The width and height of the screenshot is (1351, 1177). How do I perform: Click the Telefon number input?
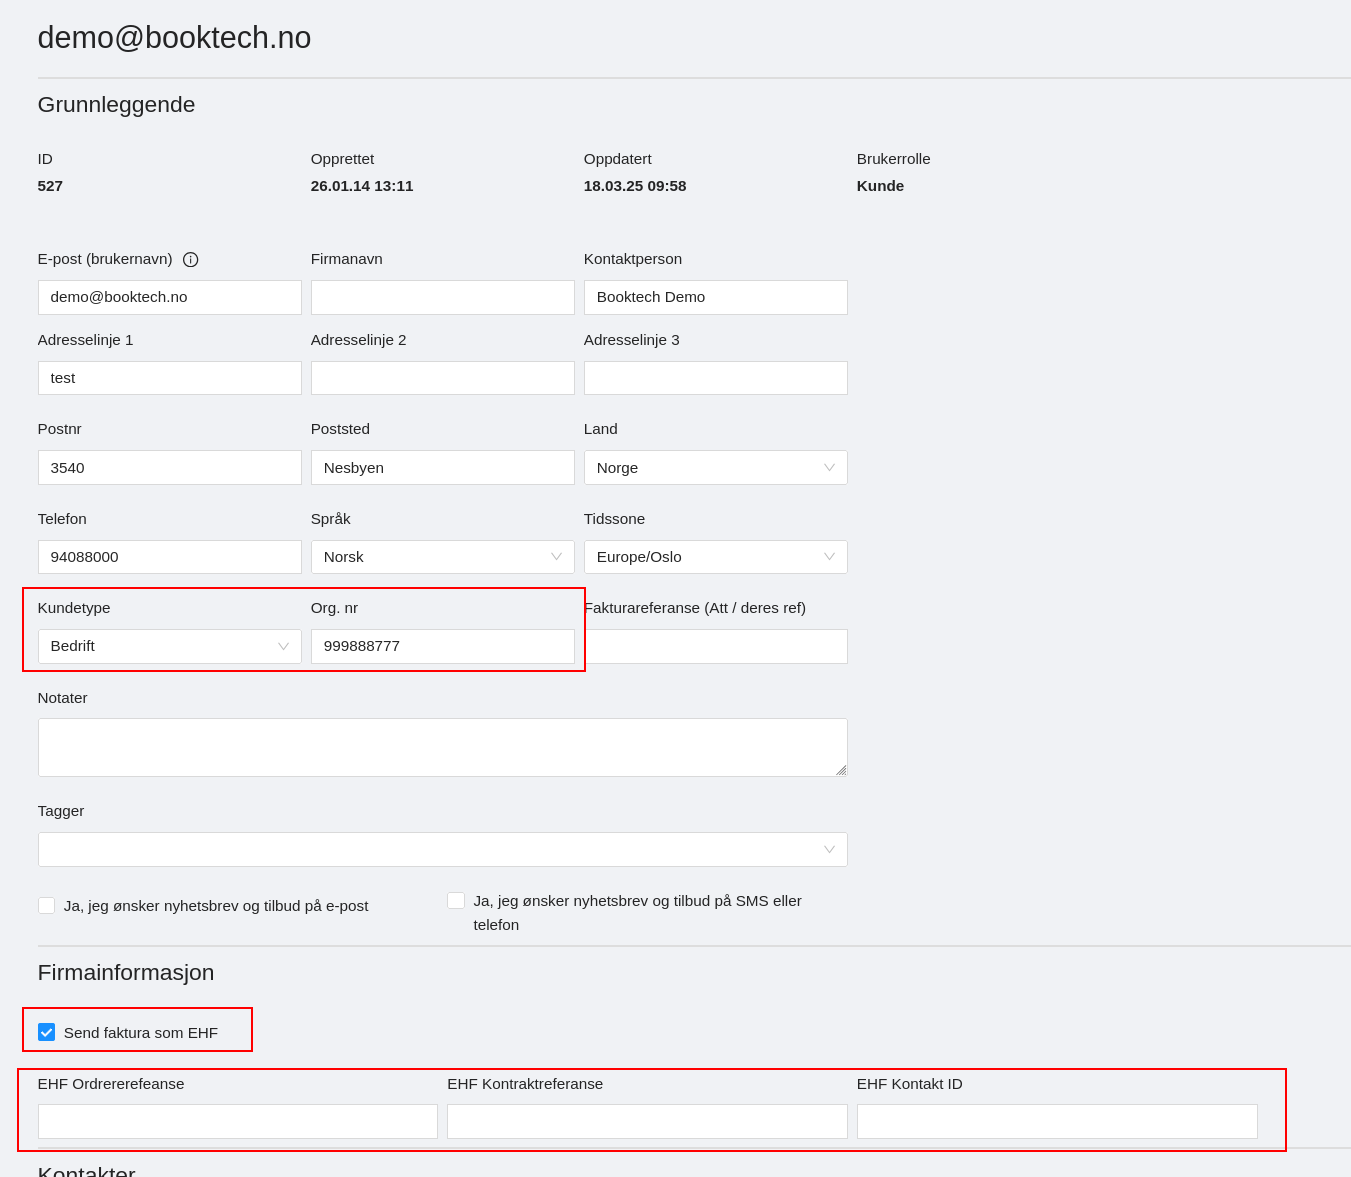click(x=169, y=557)
